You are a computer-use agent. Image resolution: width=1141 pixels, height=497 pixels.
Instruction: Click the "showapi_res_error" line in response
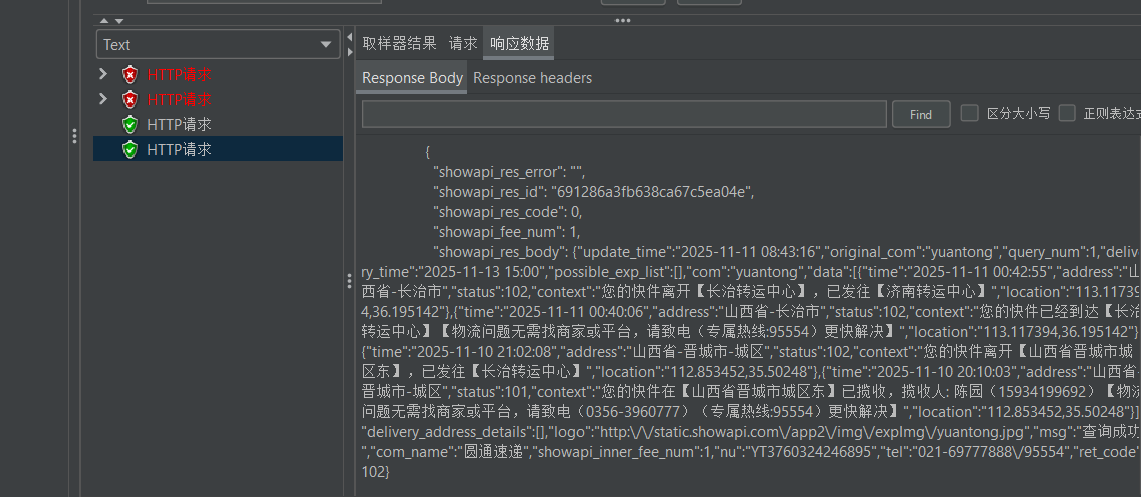[509, 172]
